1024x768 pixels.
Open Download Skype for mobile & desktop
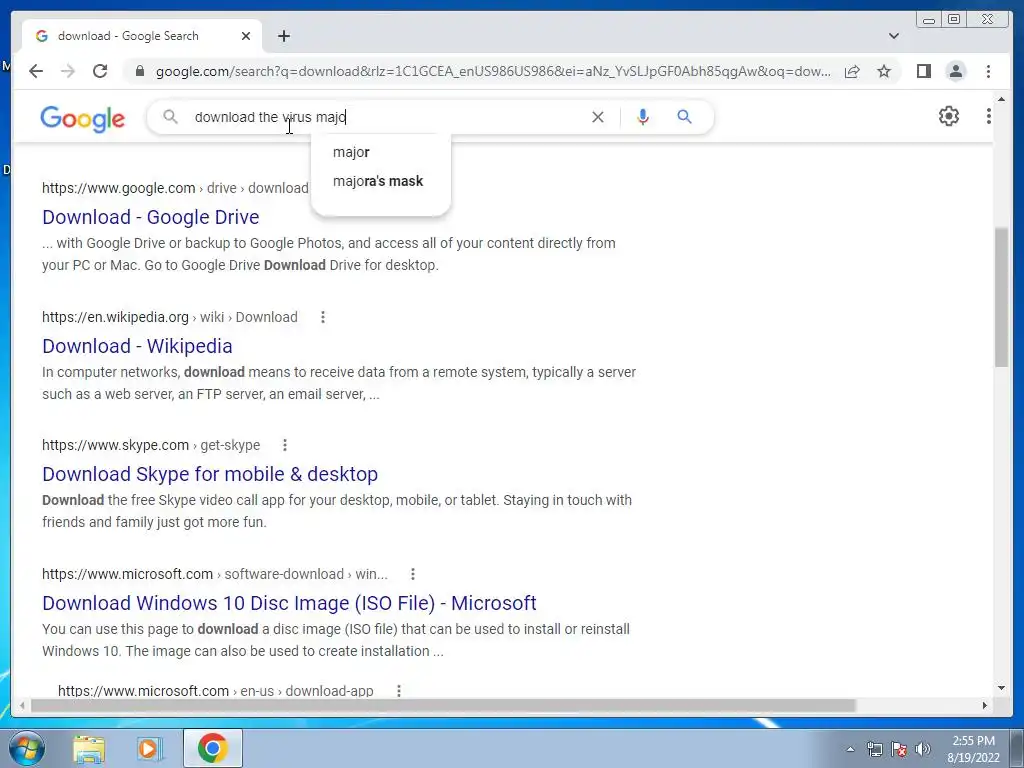210,474
